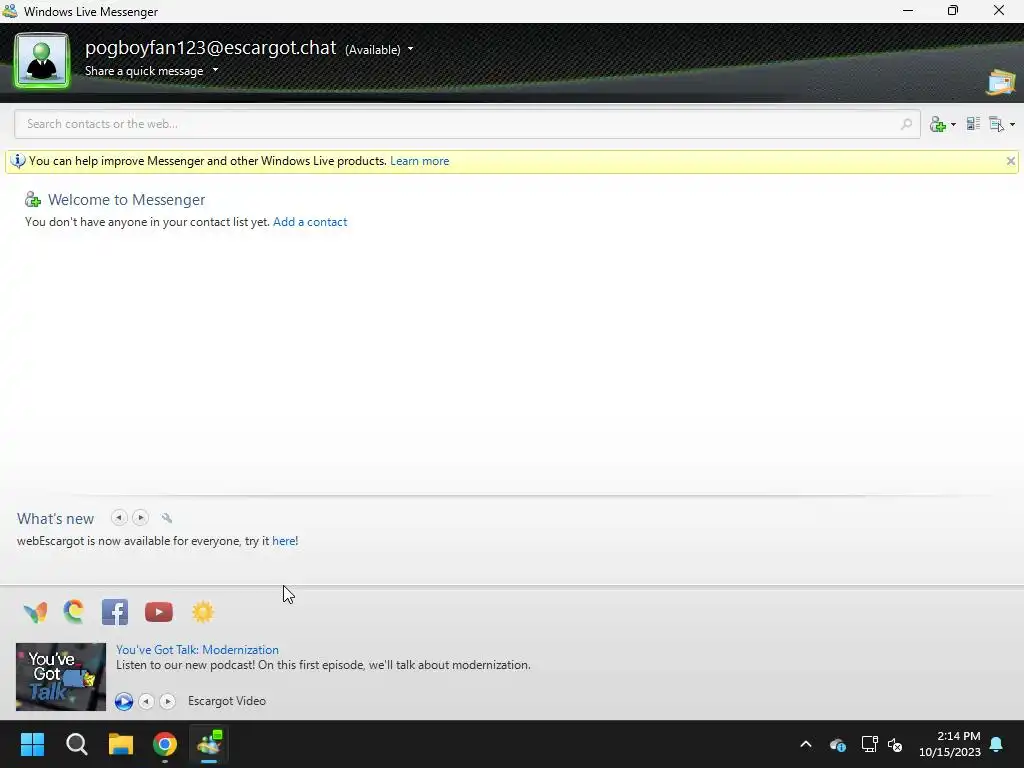Expand the Show menu dropdown arrow
This screenshot has height=768, width=1024.
(1012, 124)
